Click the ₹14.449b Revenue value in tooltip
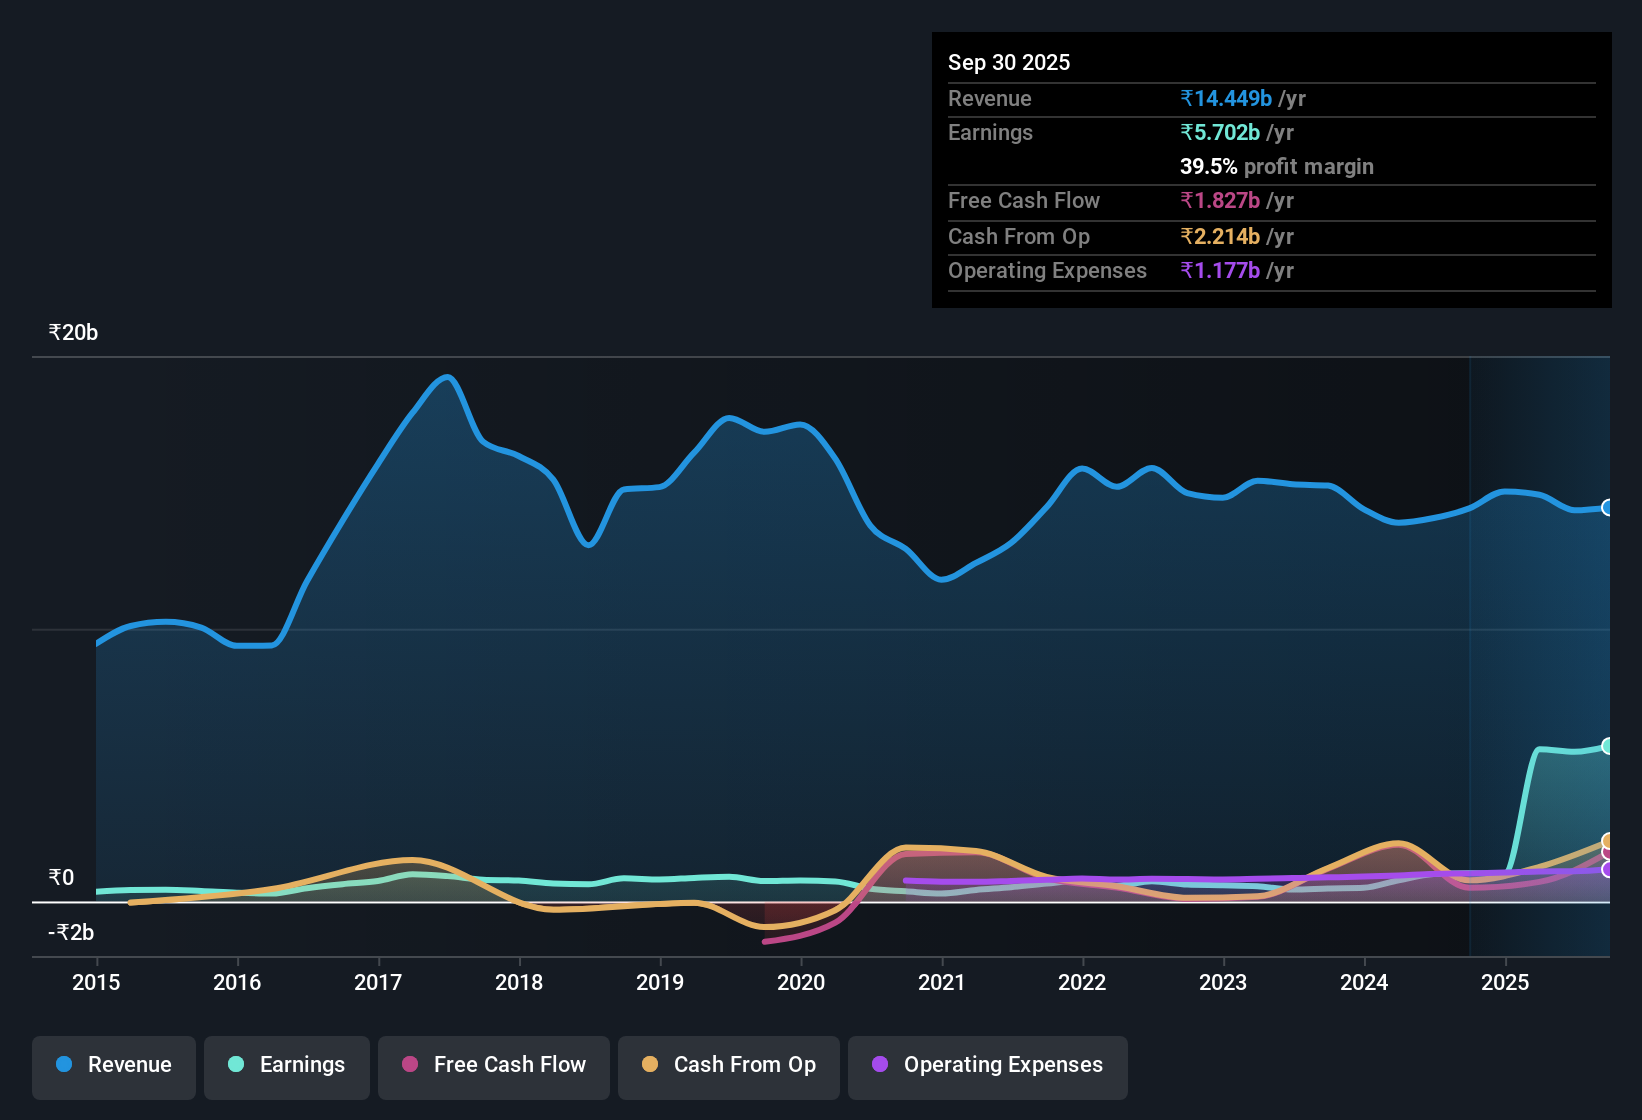This screenshot has width=1642, height=1120. 1226,98
